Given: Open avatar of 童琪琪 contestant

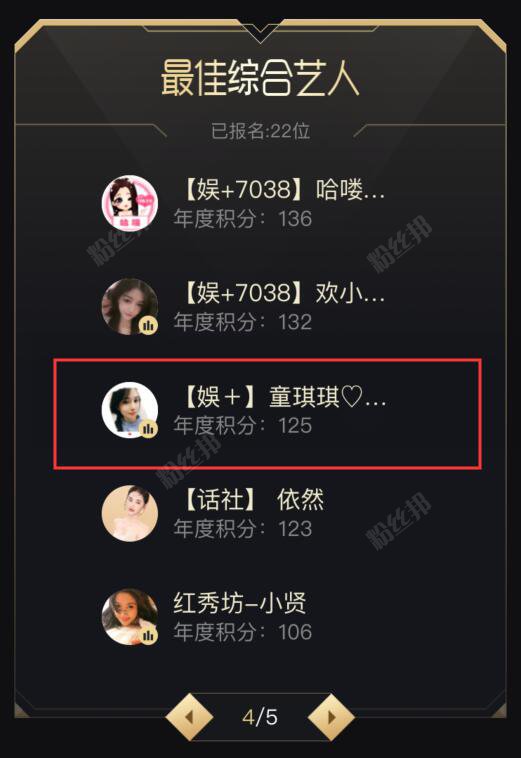Looking at the screenshot, I should click(130, 410).
